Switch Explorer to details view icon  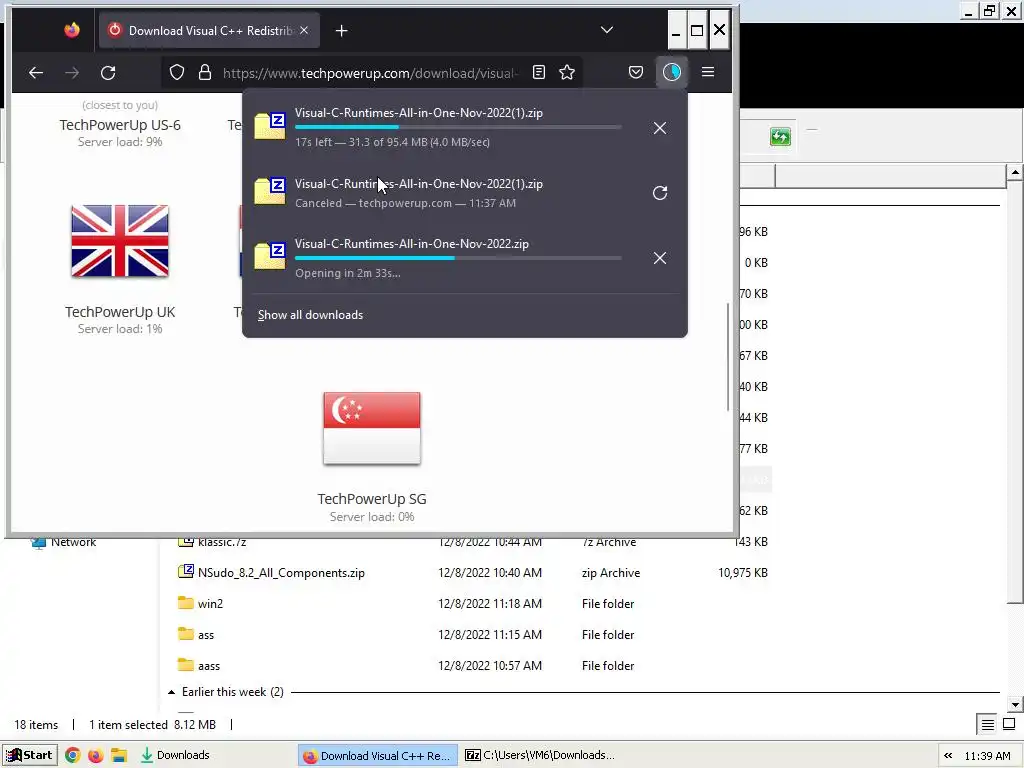point(987,724)
